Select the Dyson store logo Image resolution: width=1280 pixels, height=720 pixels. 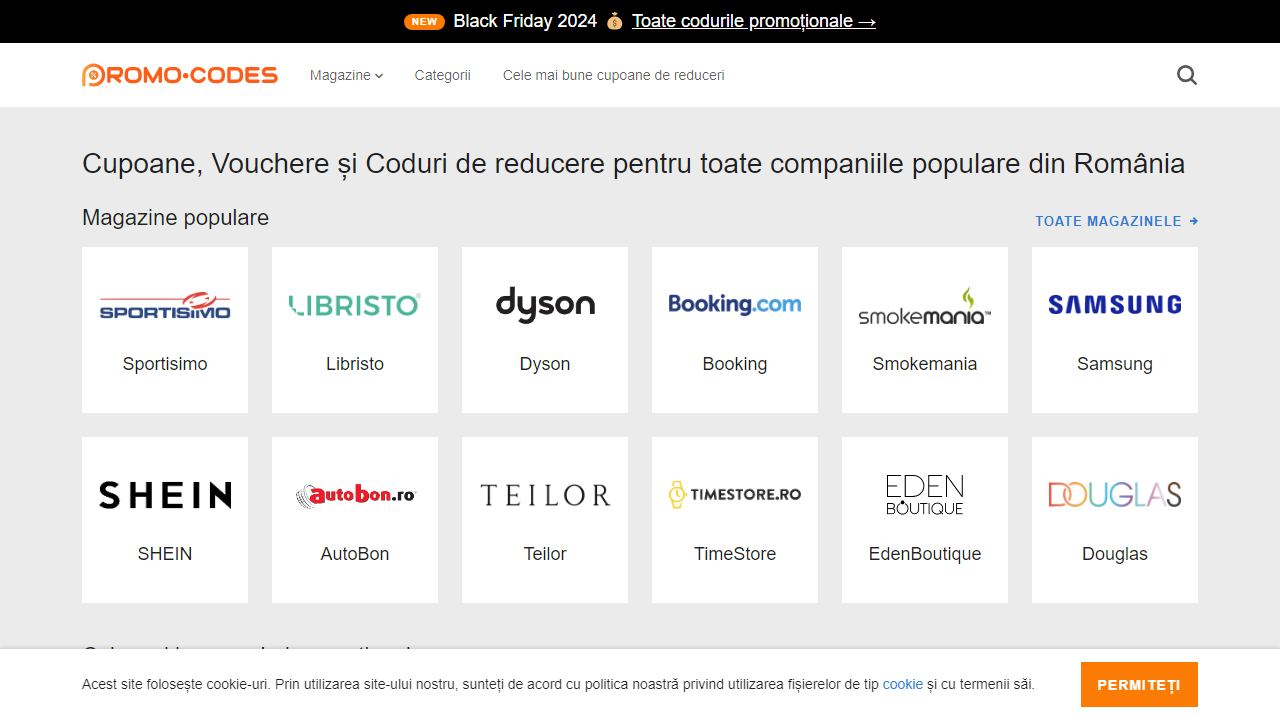point(545,304)
